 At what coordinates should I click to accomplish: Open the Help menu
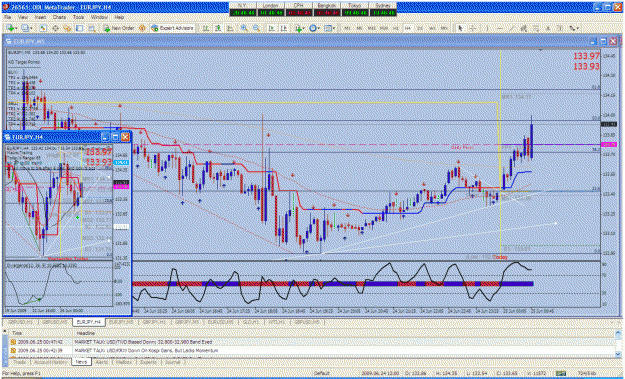119,18
